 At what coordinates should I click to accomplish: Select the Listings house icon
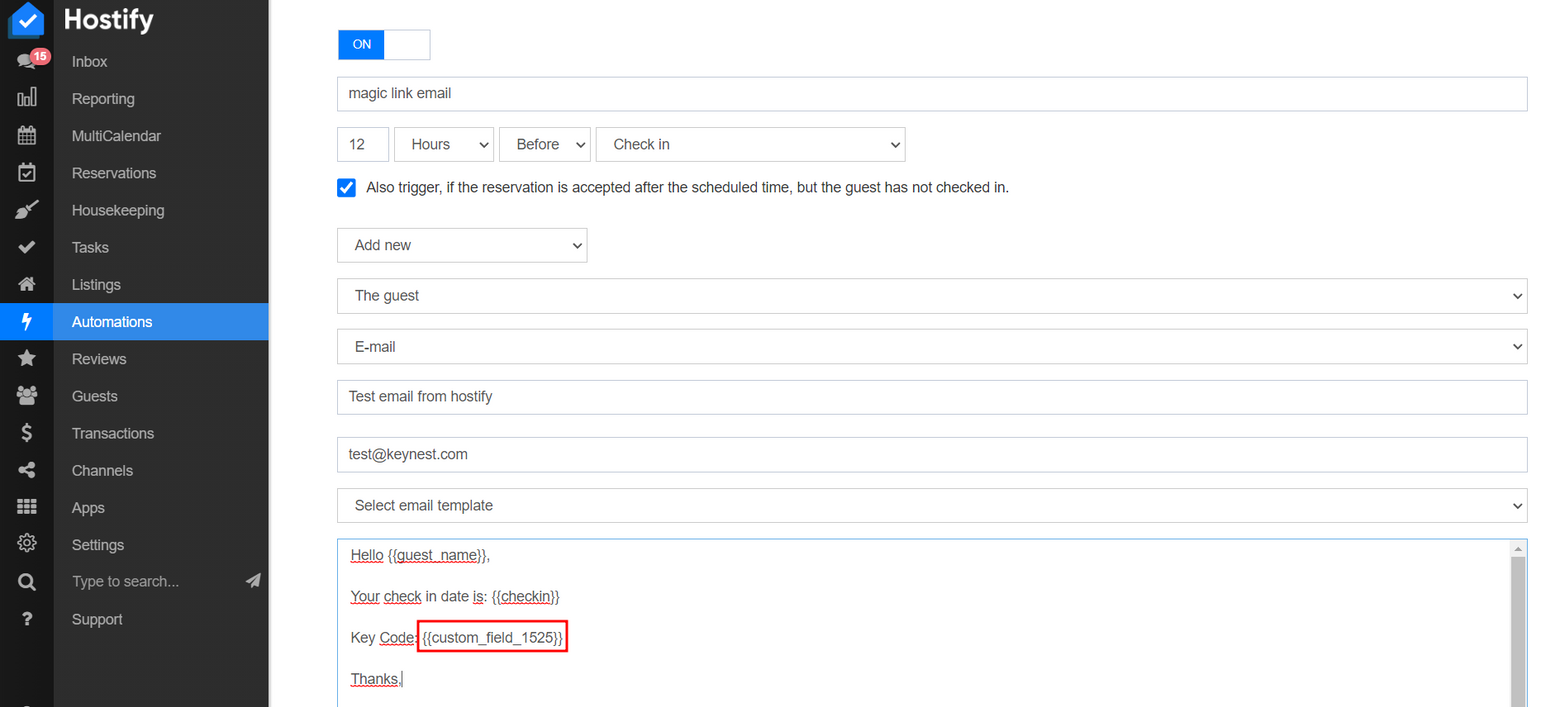click(27, 284)
